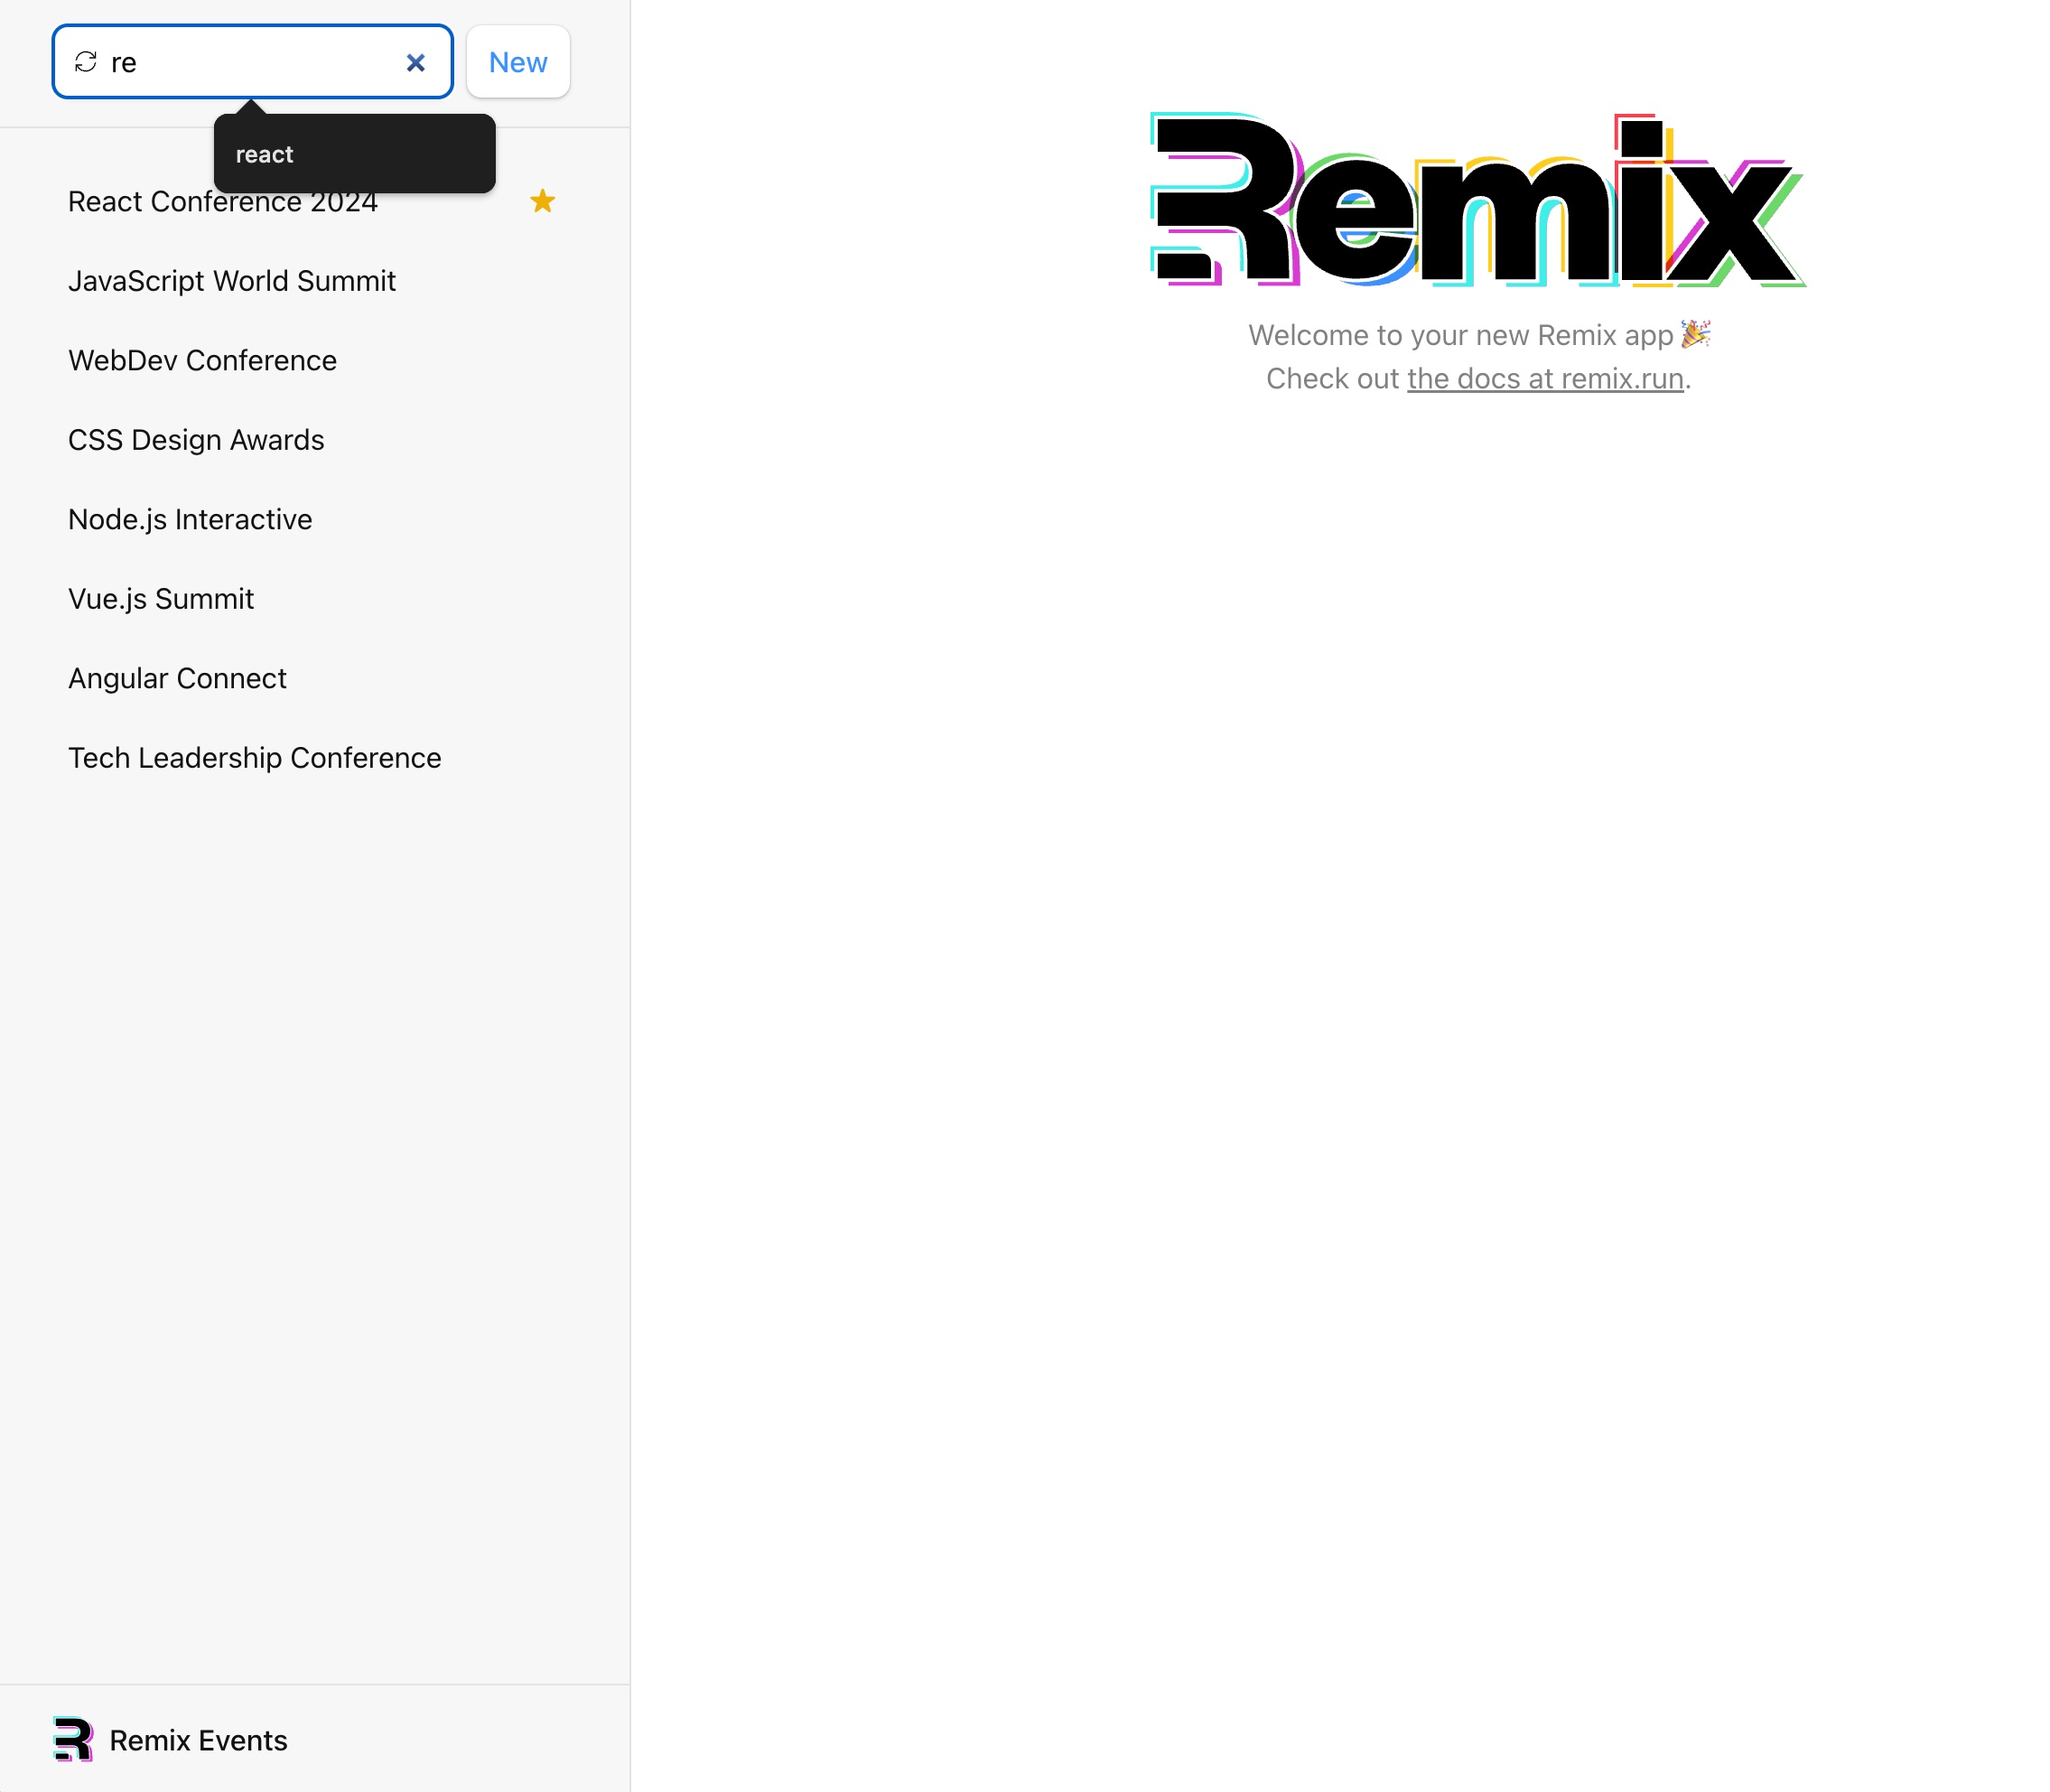Screen dimensions: 2050x1792
Task: Open React Conference 2024 event
Action: coord(313,201)
